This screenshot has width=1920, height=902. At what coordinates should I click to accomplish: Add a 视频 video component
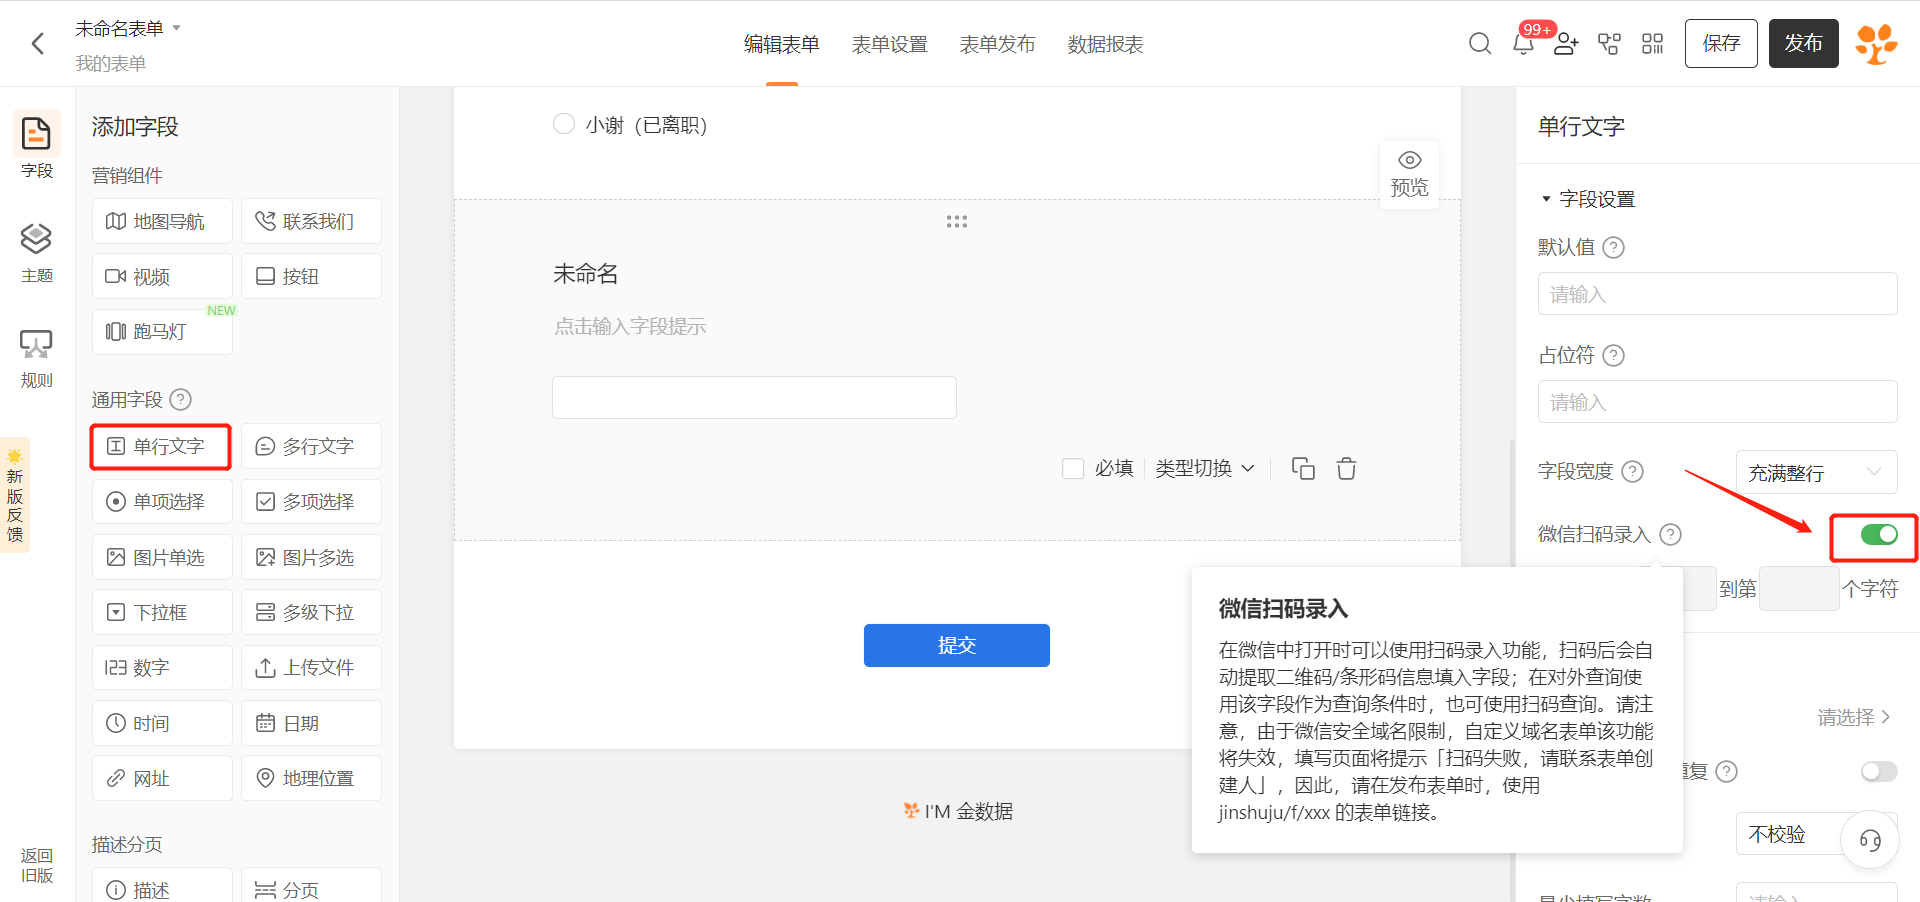coord(162,276)
